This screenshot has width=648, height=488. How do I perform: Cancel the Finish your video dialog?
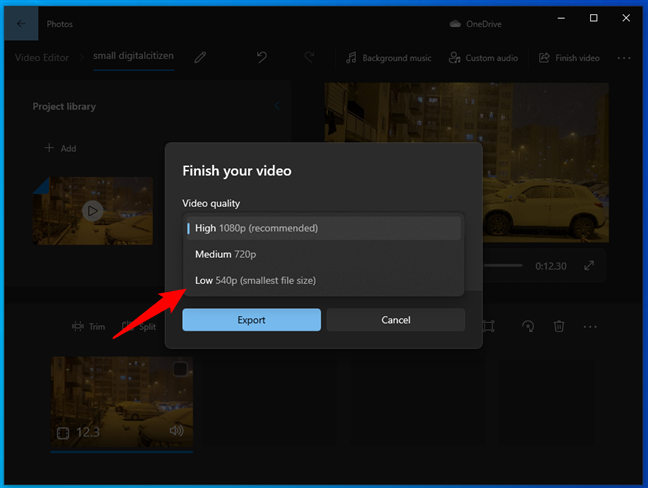(x=395, y=320)
